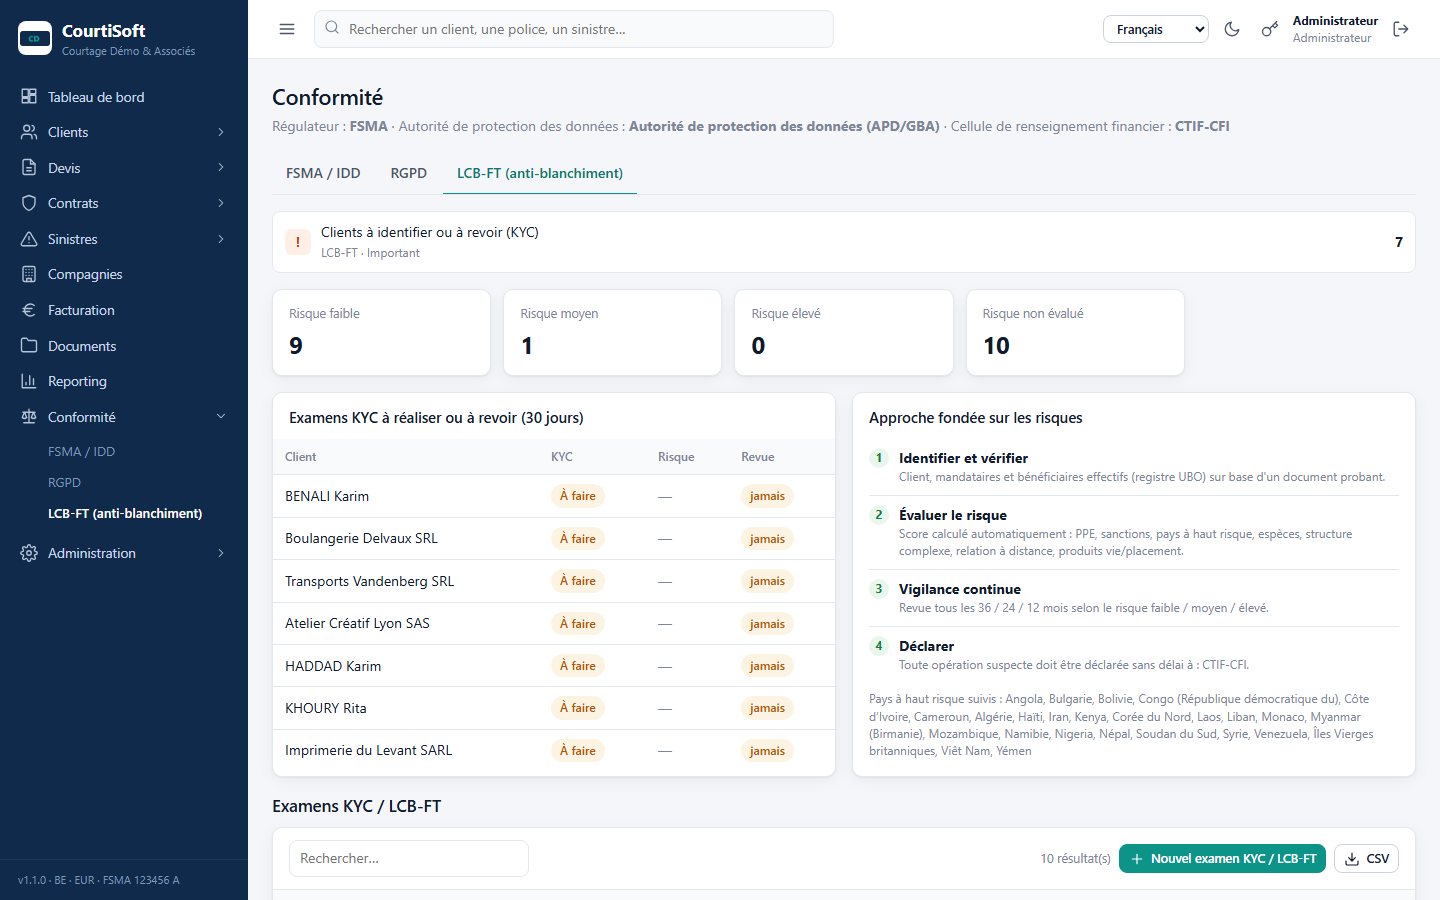The width and height of the screenshot is (1440, 900).
Task: Expand the Devis submenu chevron
Action: click(x=221, y=168)
